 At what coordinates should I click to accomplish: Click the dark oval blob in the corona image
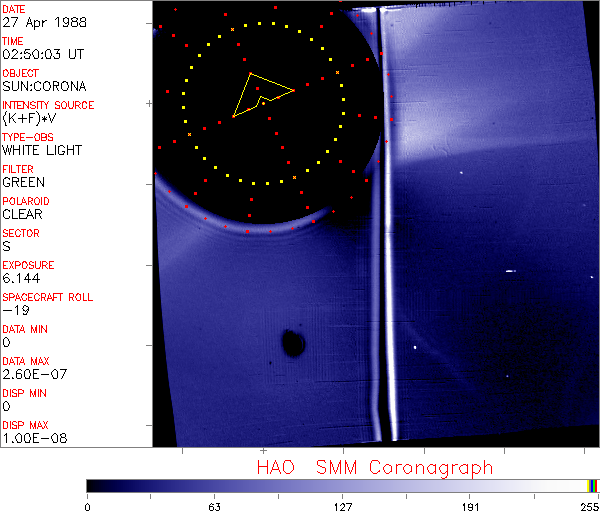(293, 343)
